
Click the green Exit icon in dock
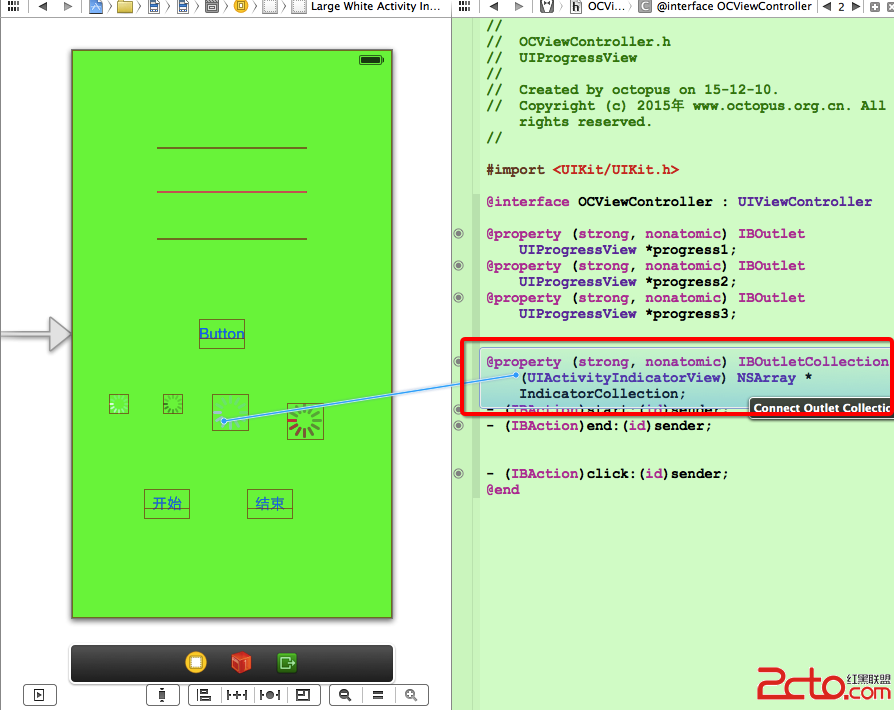point(288,663)
